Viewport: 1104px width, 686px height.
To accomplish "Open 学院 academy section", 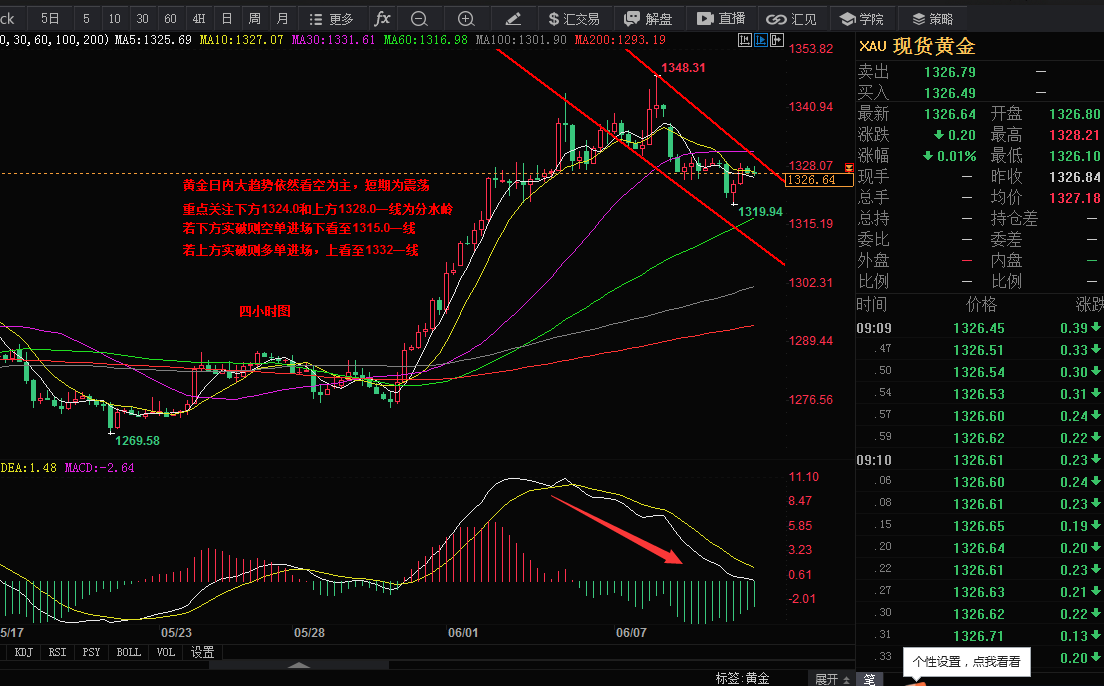I will pyautogui.click(x=862, y=19).
